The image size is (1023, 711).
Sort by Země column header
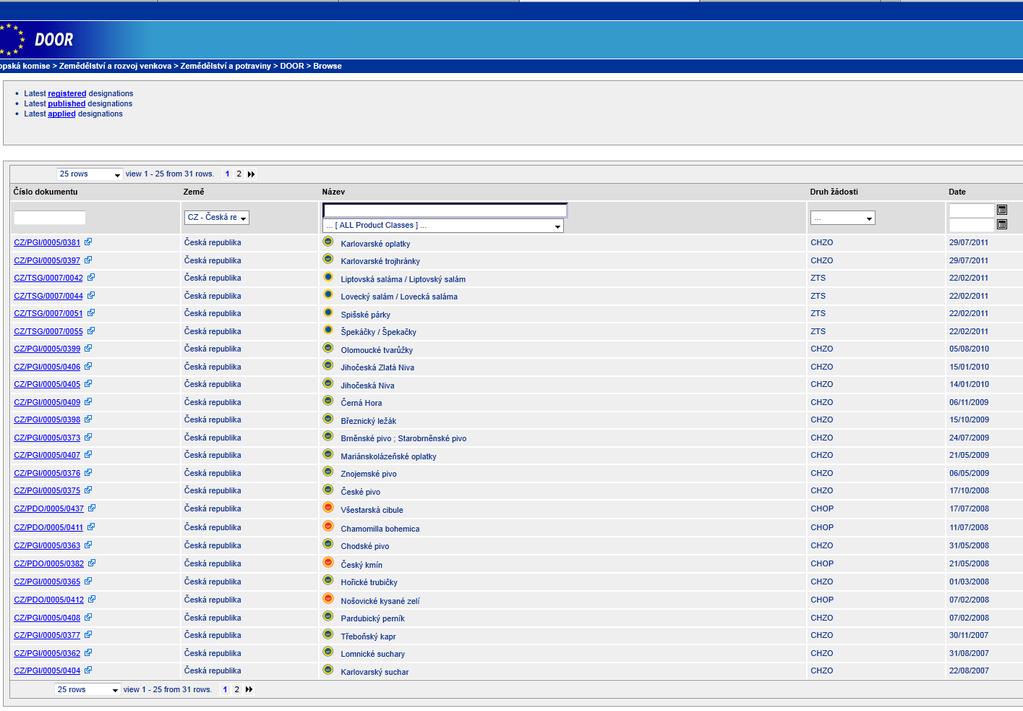coord(194,192)
